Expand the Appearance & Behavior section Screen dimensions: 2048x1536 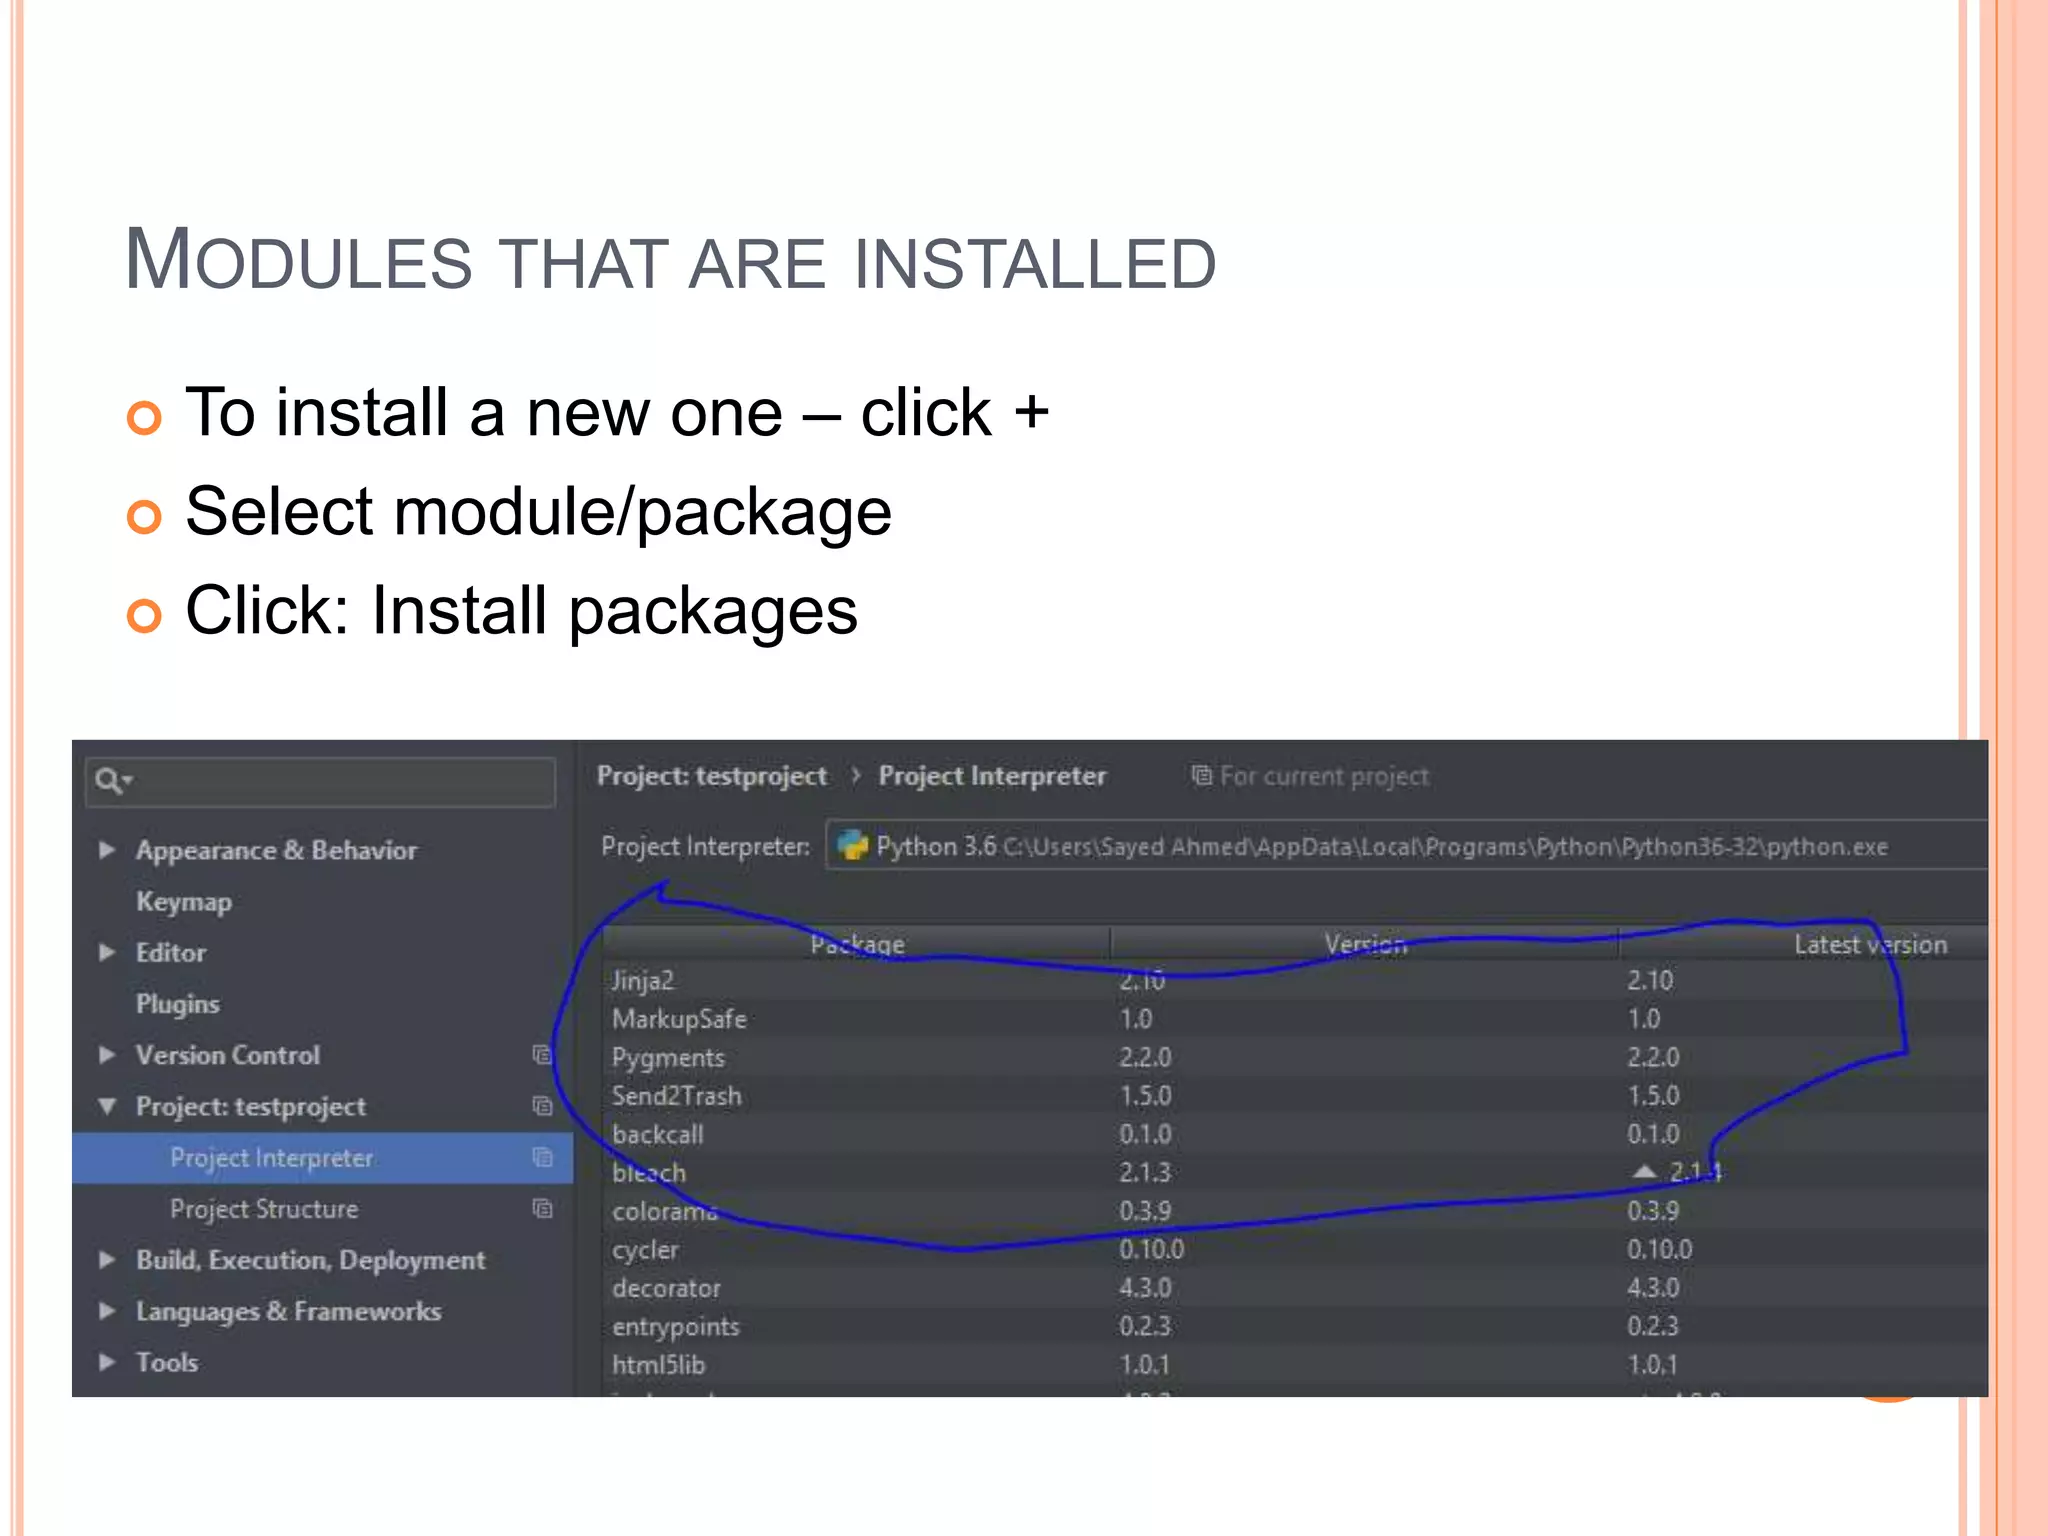[107, 850]
